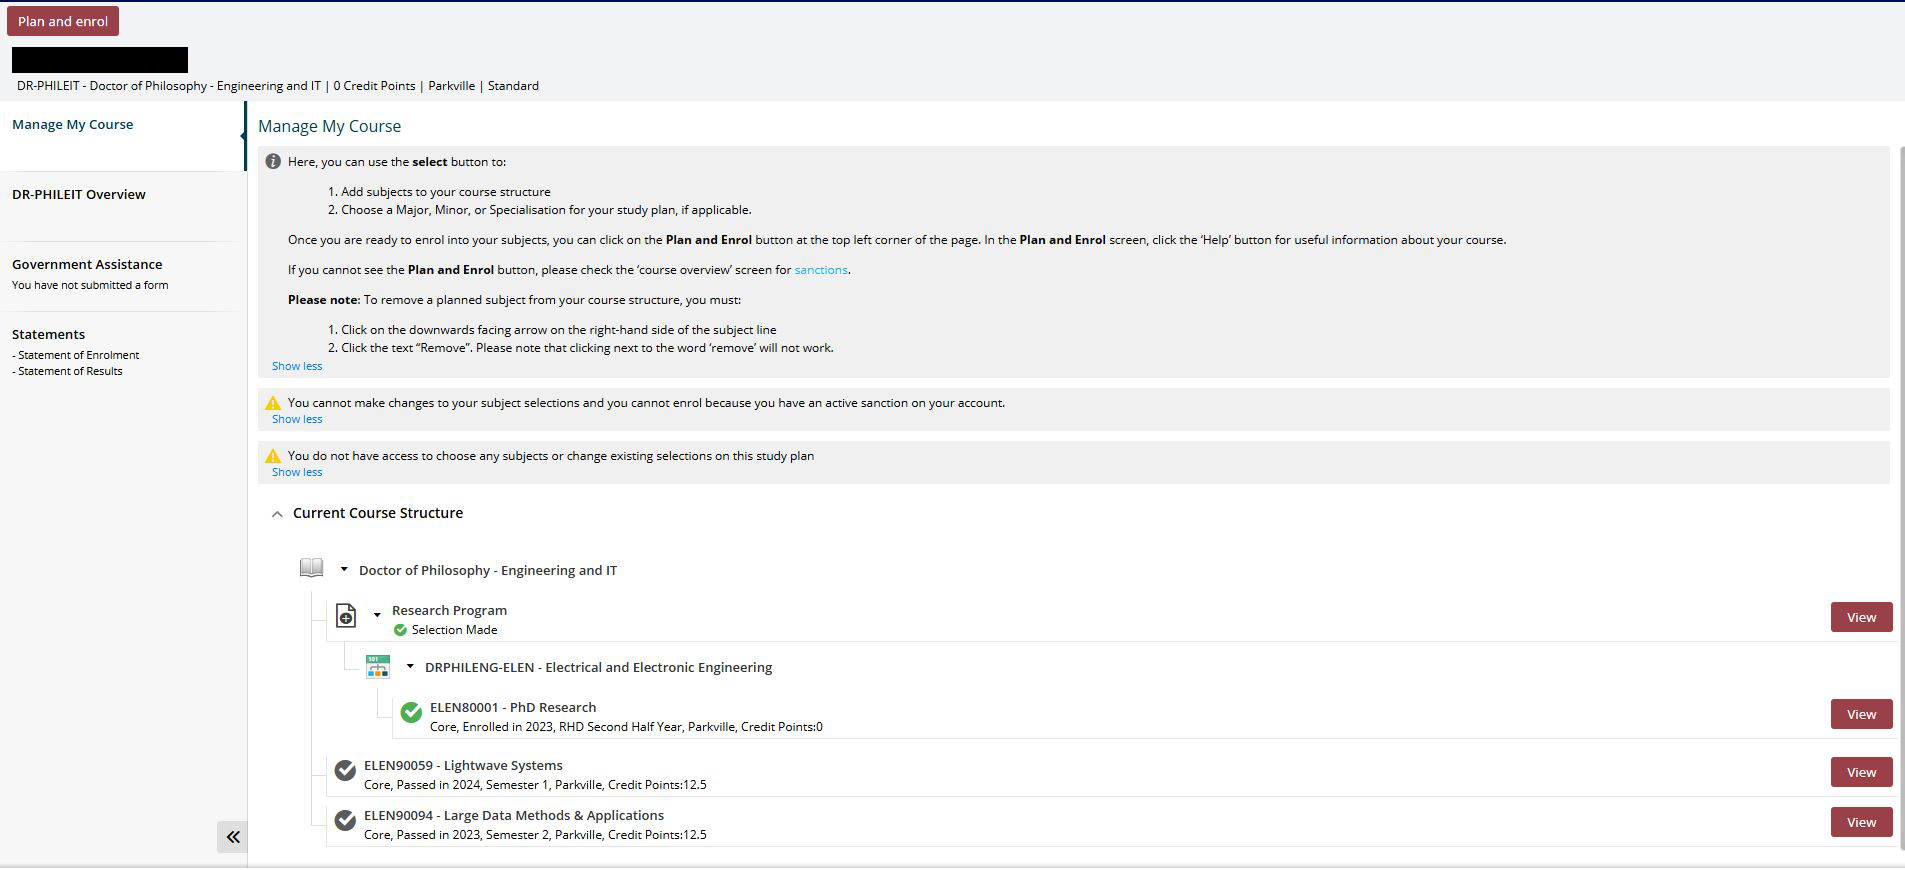The height and width of the screenshot is (870, 1905).
Task: Click 'You have not submitted a form' text
Action: tap(90, 285)
